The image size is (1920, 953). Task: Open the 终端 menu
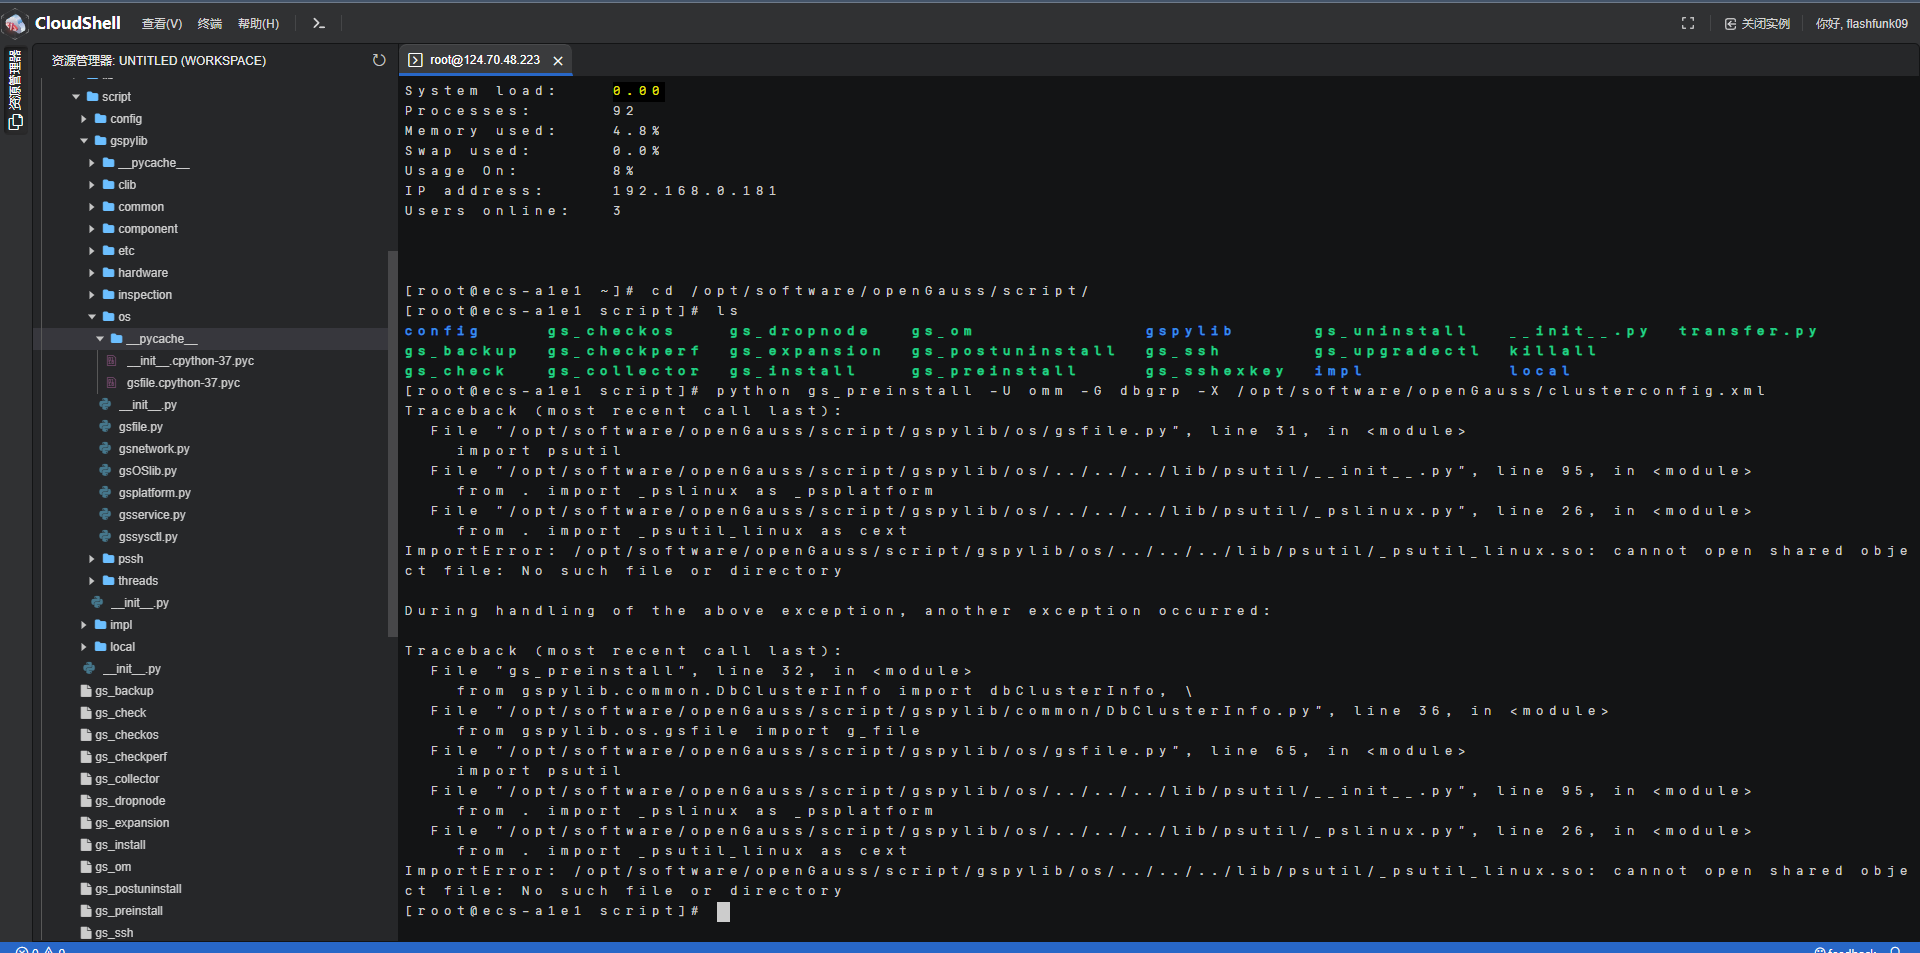tap(210, 23)
